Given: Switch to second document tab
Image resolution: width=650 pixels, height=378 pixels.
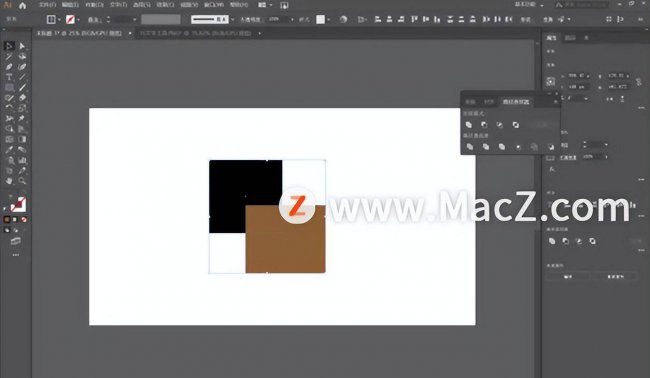Looking at the screenshot, I should (x=195, y=33).
